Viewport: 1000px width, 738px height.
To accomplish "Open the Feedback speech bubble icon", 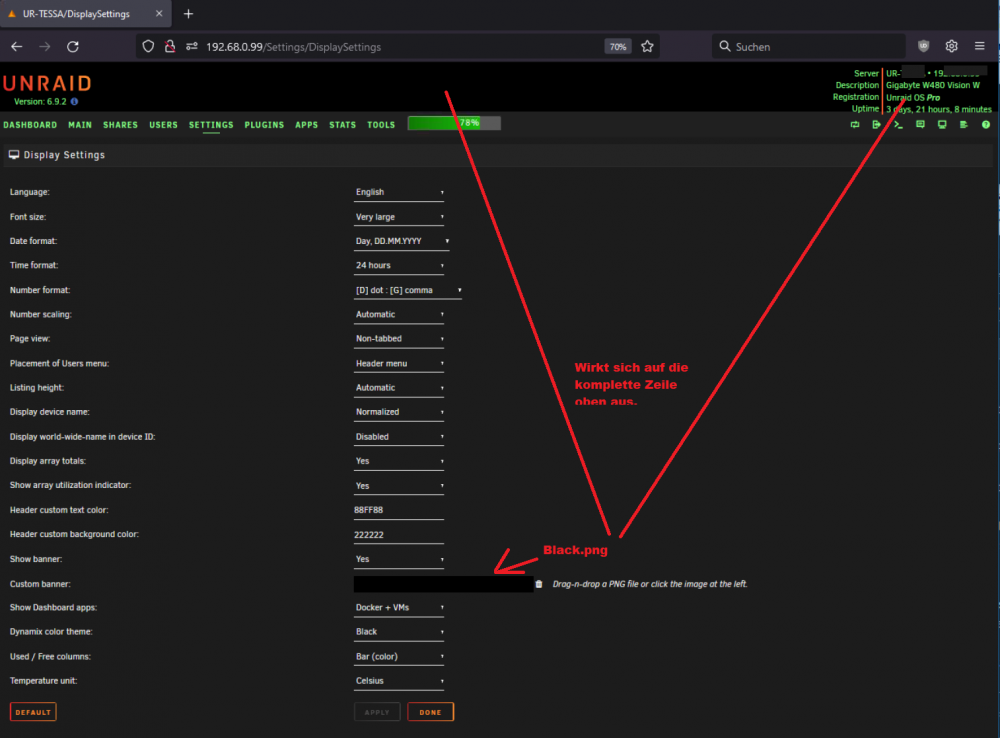I will click(920, 124).
